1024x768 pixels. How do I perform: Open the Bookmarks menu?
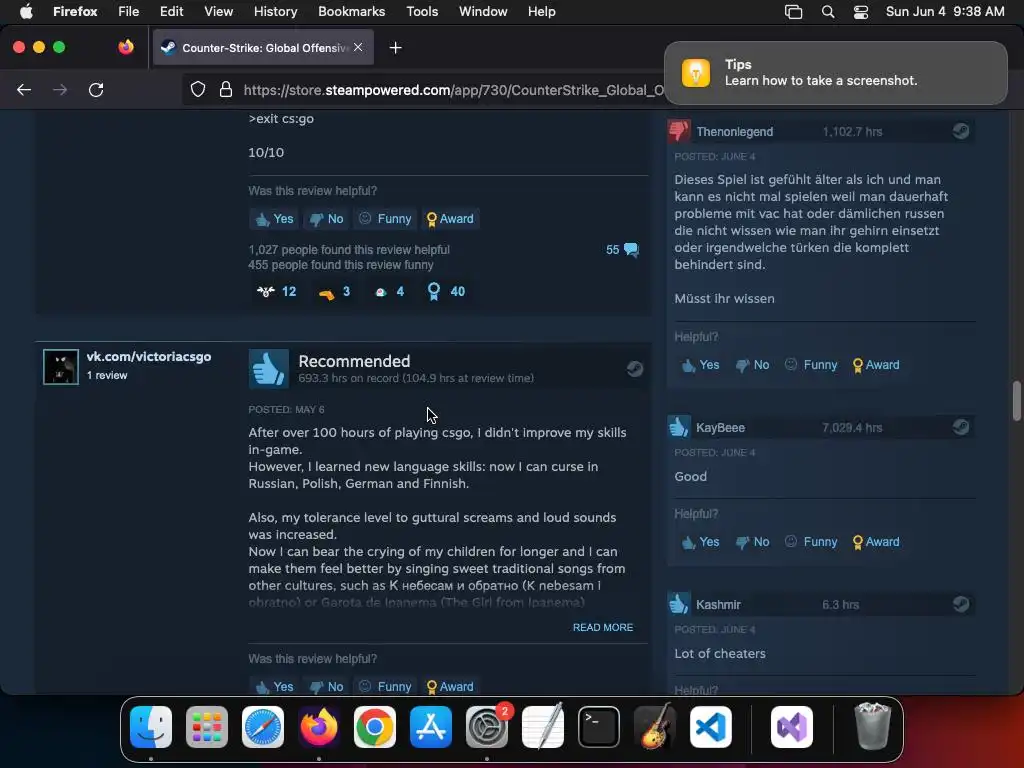click(351, 12)
